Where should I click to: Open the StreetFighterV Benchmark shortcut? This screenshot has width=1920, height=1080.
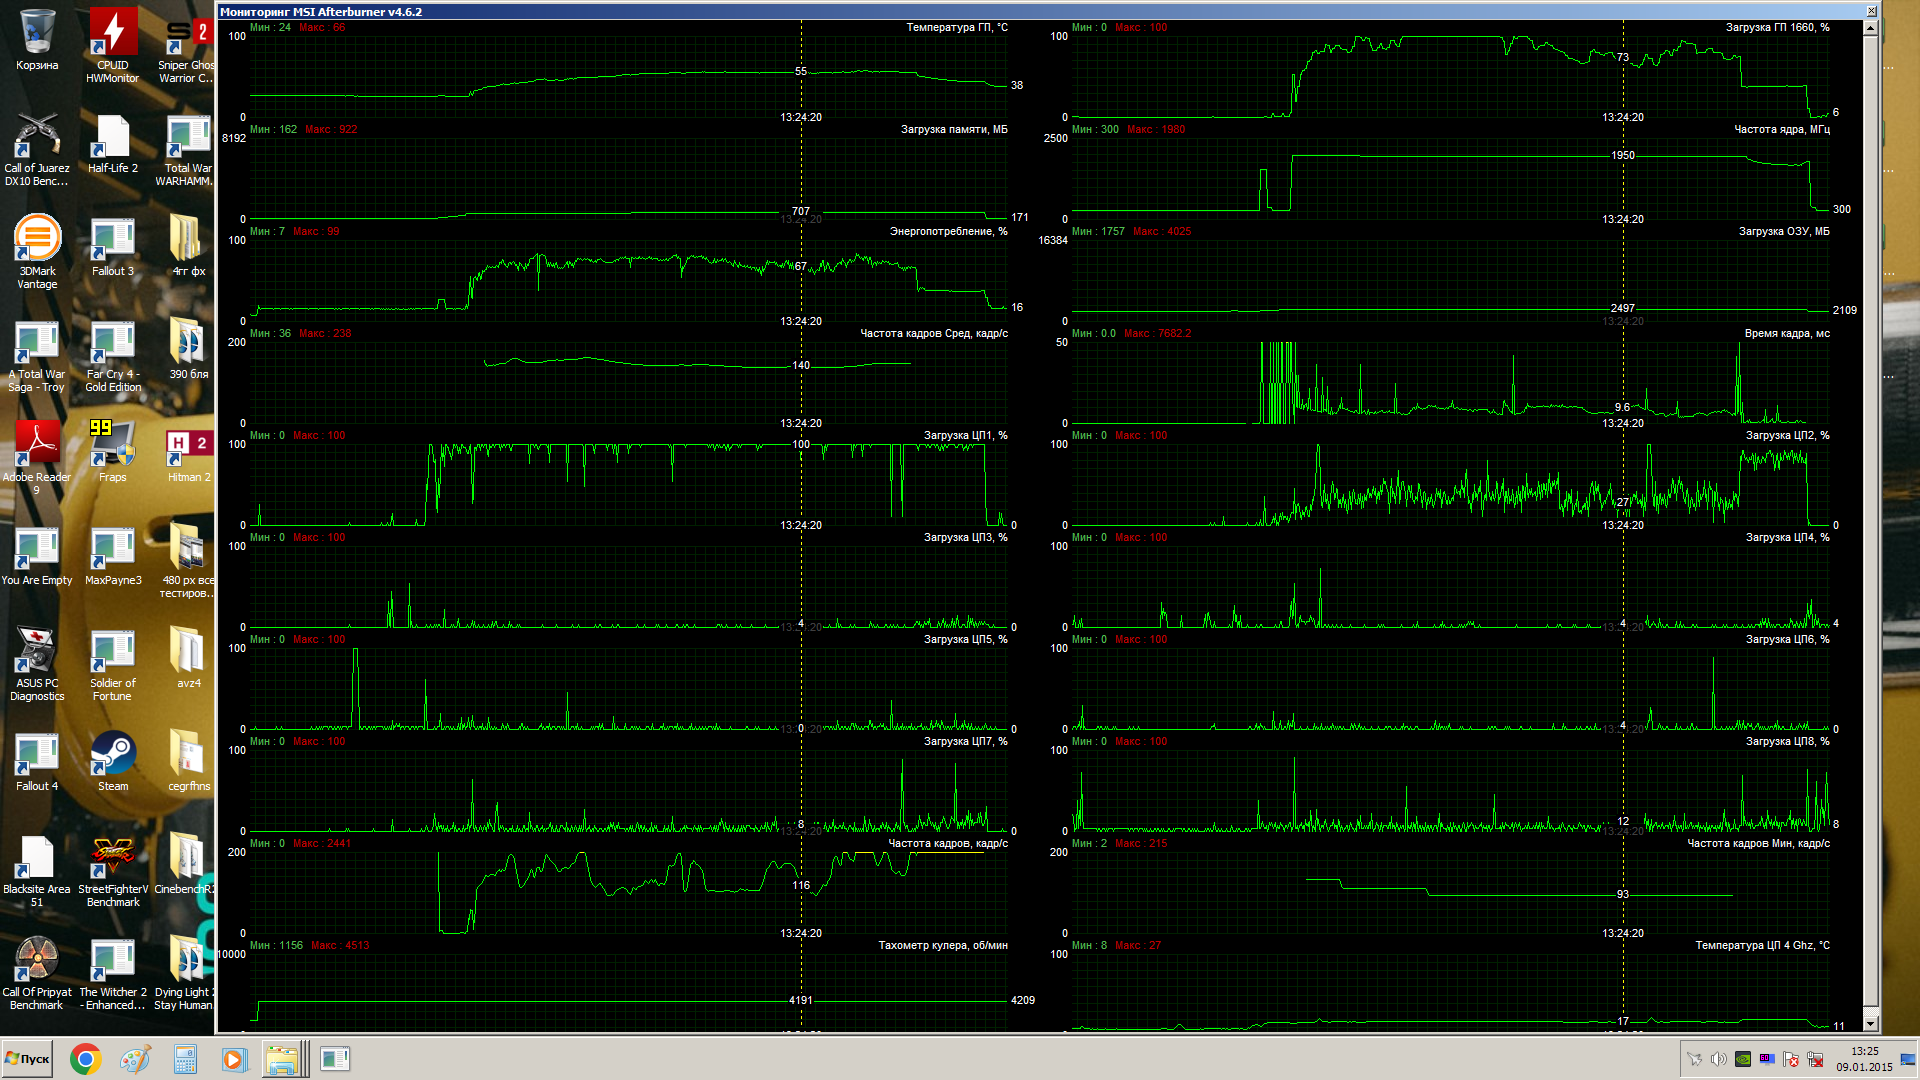coord(113,858)
